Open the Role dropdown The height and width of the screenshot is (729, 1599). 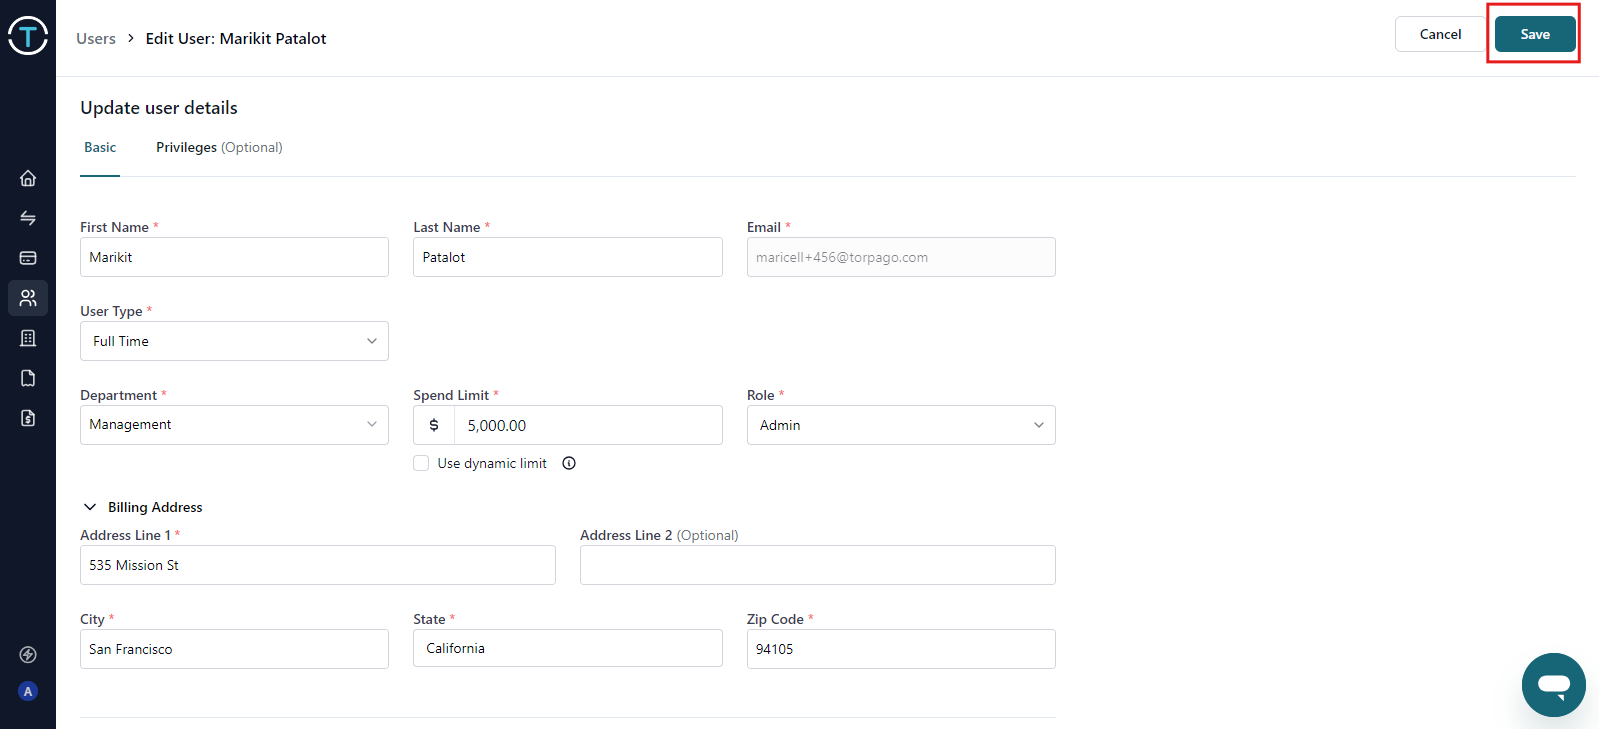pyautogui.click(x=900, y=425)
